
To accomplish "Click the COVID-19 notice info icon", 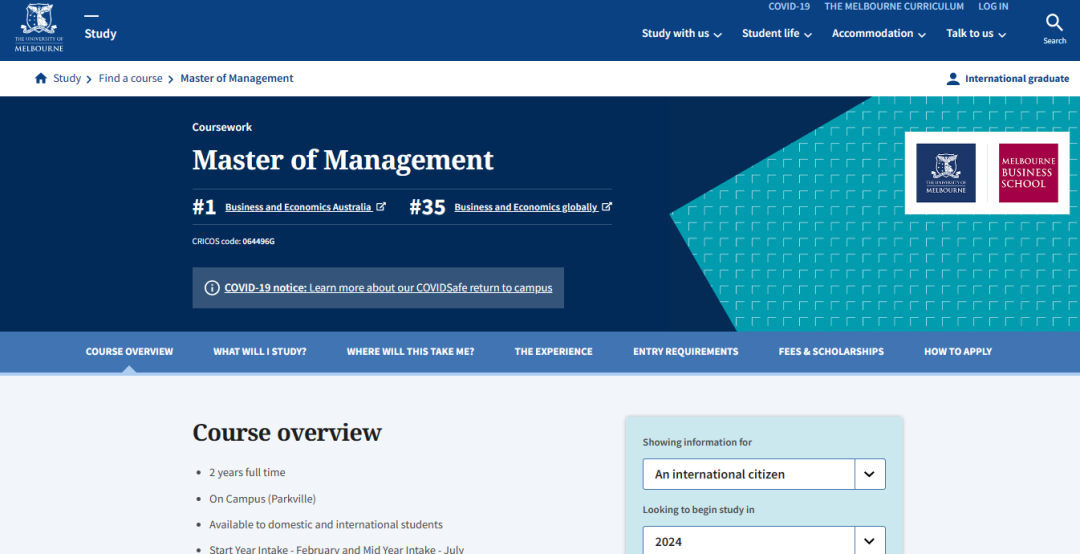I will [212, 288].
